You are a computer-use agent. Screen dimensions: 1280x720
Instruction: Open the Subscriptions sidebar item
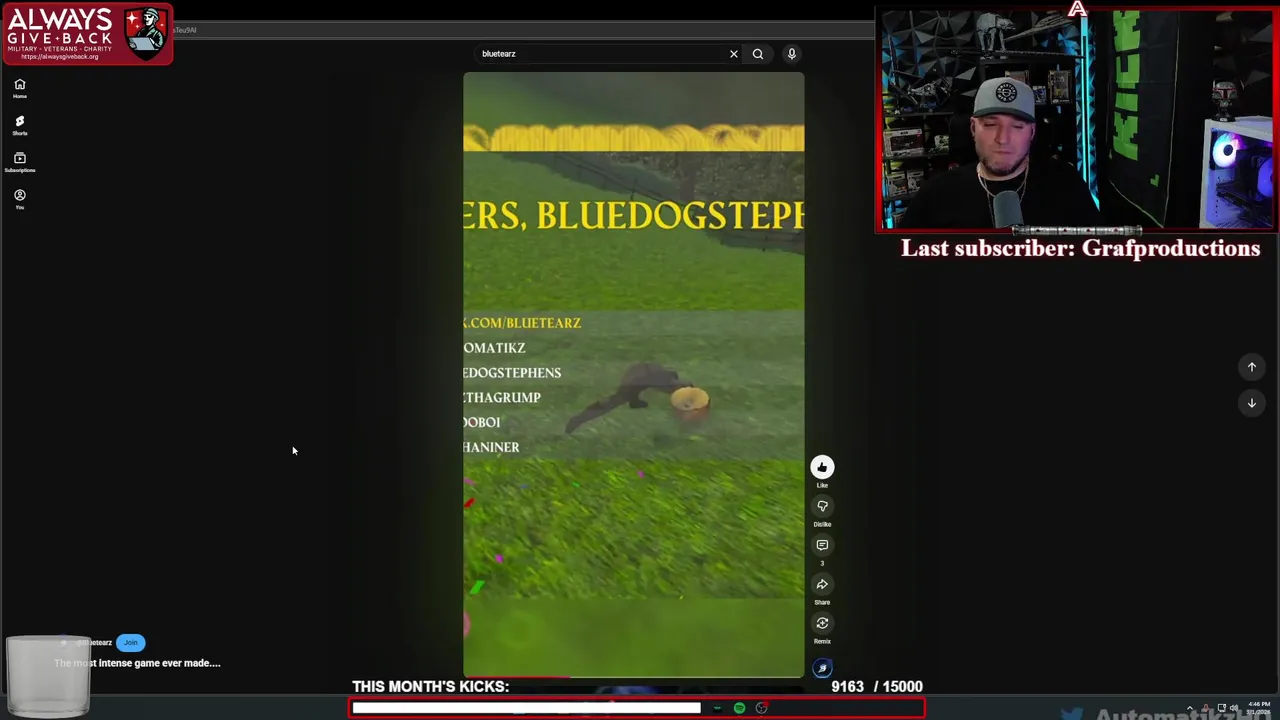coord(19,162)
